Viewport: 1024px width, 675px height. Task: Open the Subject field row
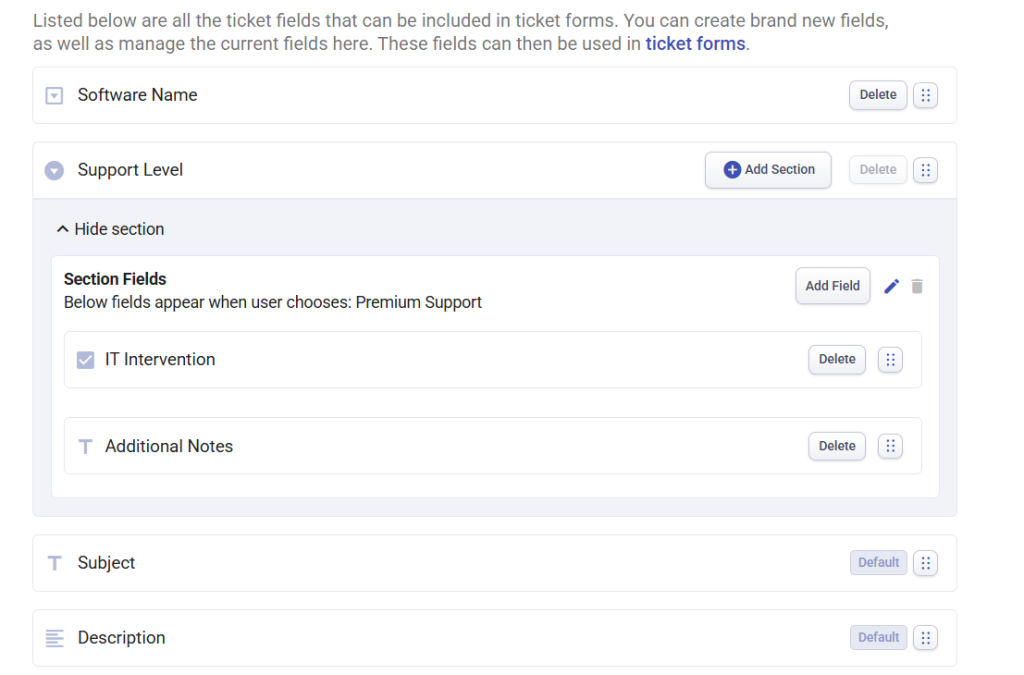(x=494, y=563)
